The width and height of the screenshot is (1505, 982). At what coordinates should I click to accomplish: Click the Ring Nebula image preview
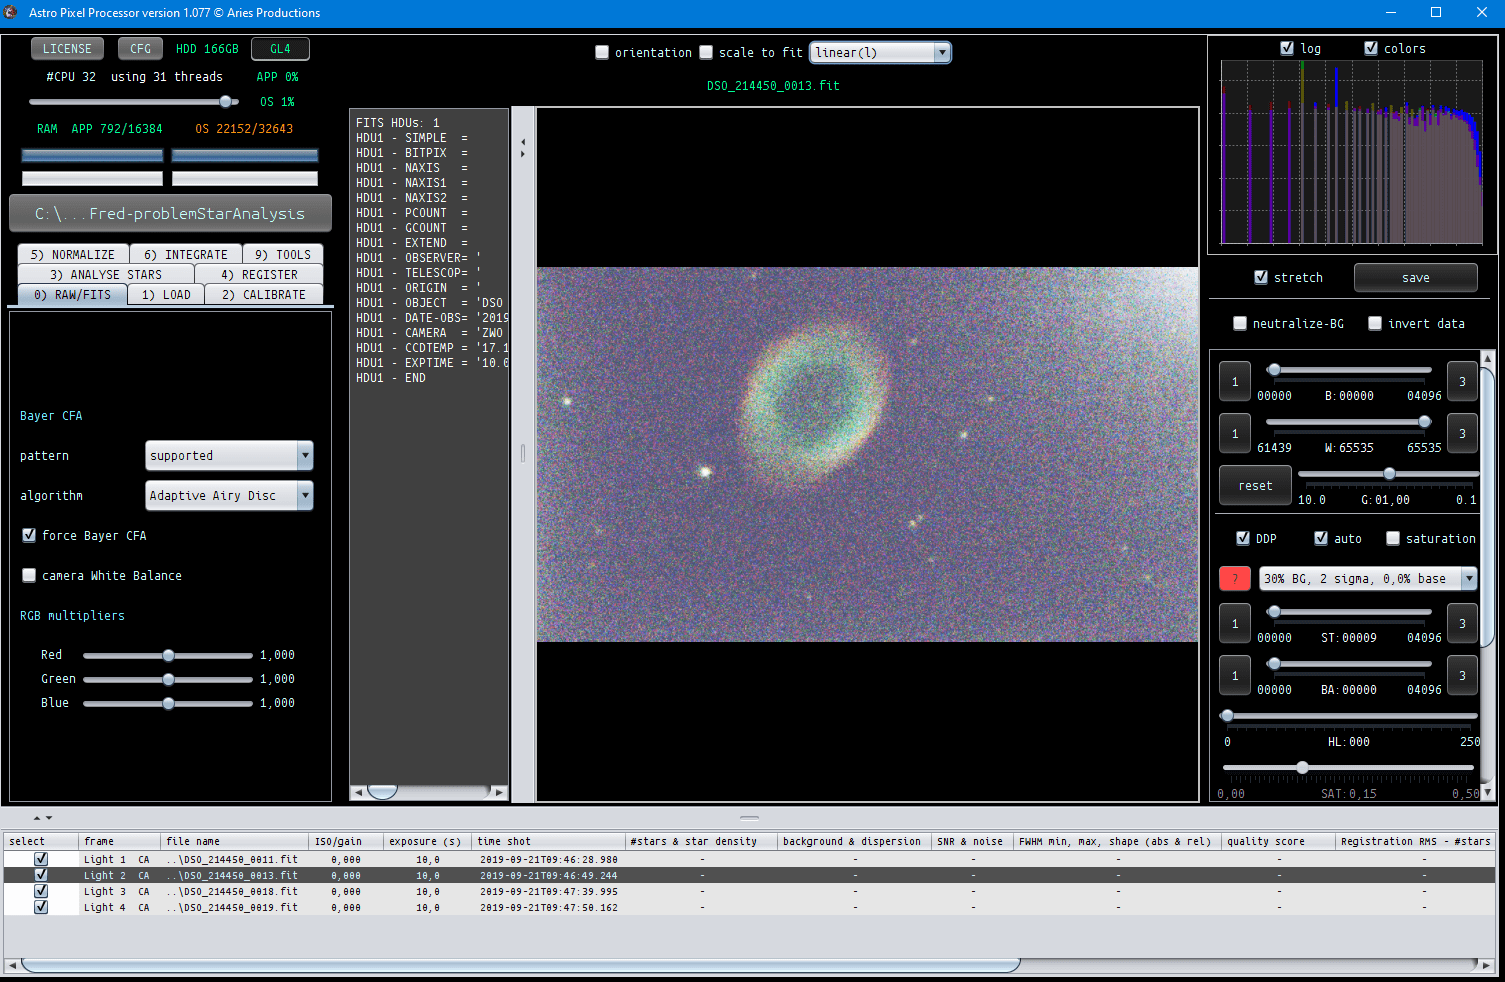867,454
